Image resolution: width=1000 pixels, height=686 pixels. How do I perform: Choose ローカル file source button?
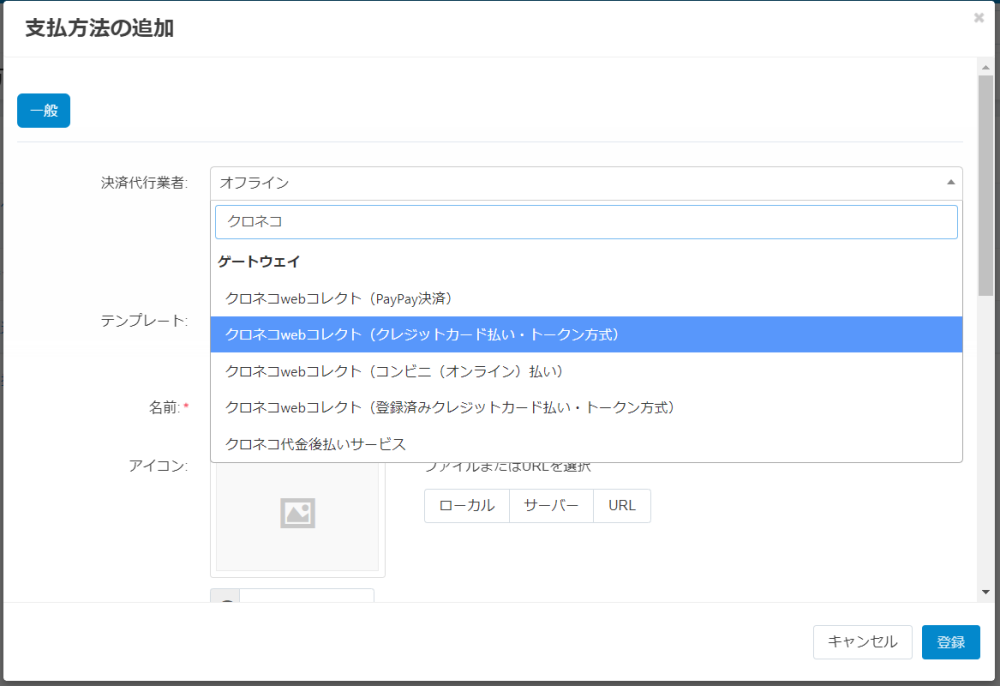click(467, 506)
